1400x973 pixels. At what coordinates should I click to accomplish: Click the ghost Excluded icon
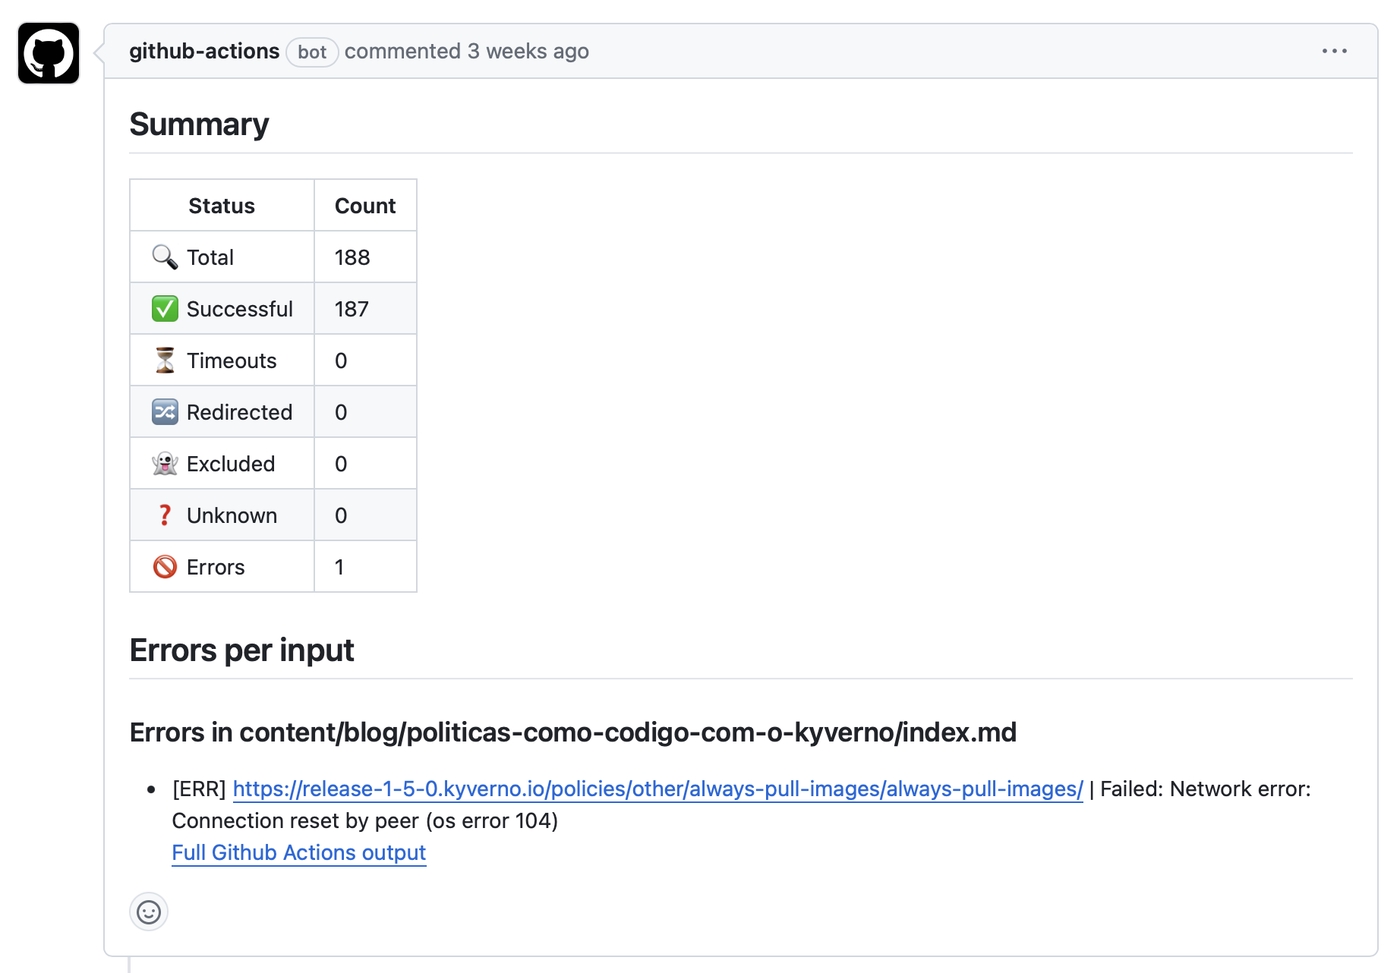[x=165, y=464]
